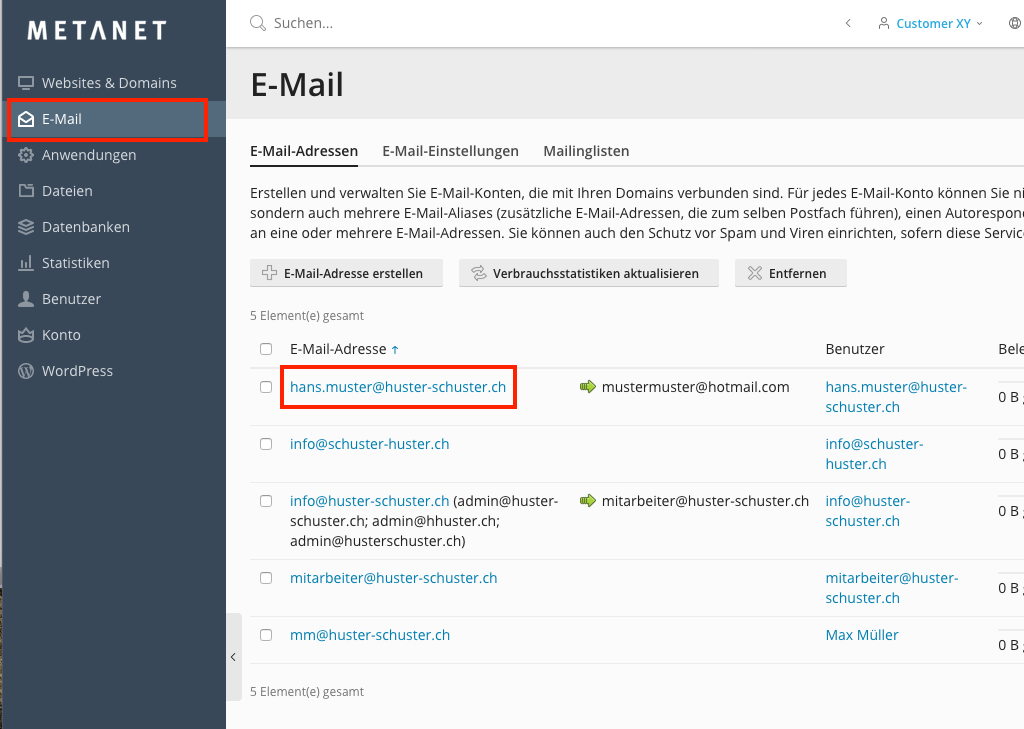The image size is (1024, 729).
Task: Click the globe icon in top bar
Action: click(1016, 23)
